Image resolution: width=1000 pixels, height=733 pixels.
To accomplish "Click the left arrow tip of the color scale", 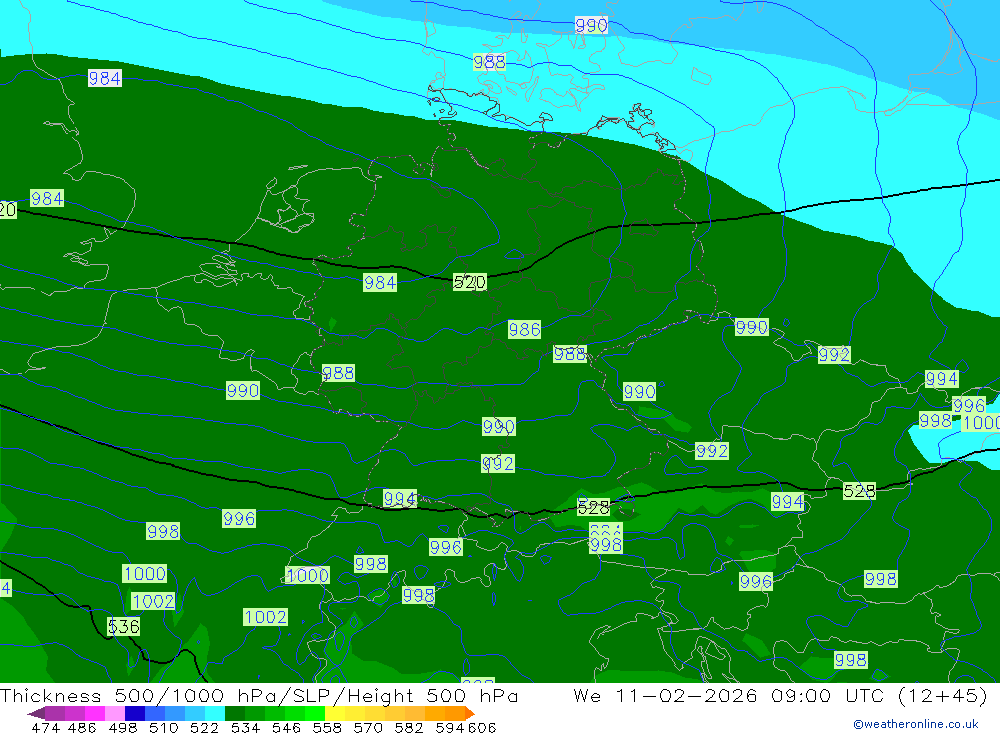I will point(36,713).
